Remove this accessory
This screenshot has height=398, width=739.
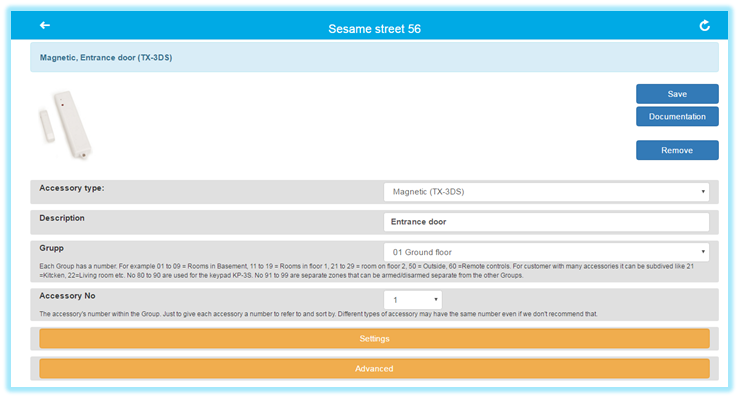click(x=677, y=150)
